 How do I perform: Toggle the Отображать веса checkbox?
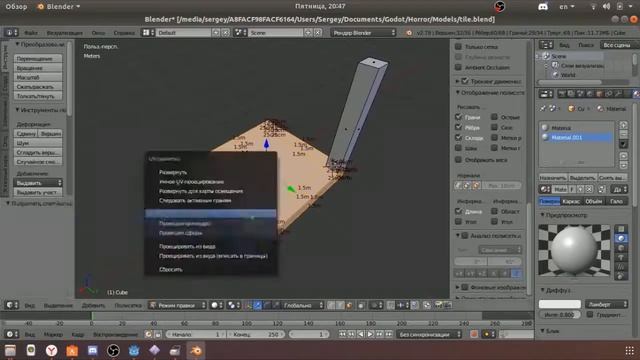click(x=458, y=160)
